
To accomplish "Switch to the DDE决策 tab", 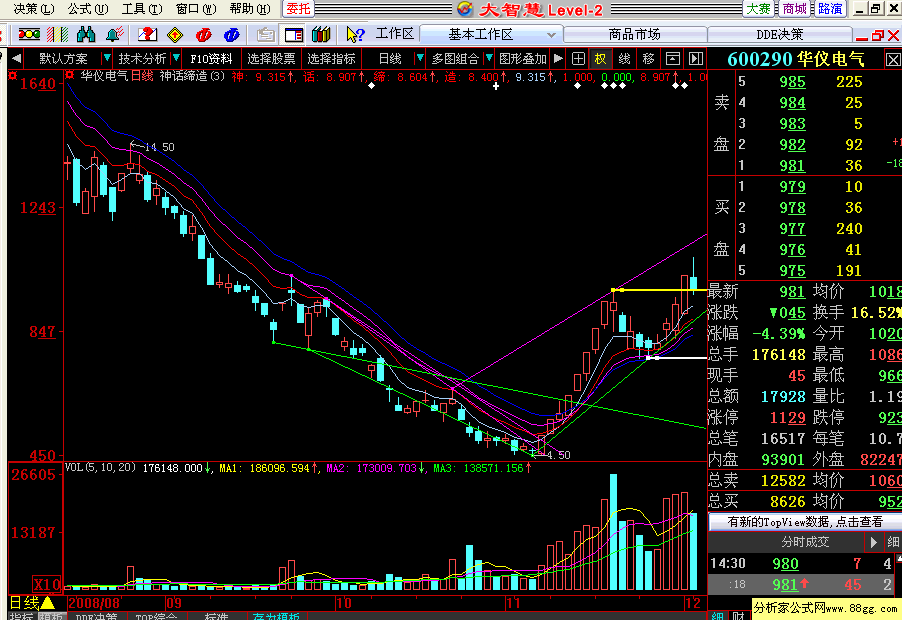I will 779,35.
